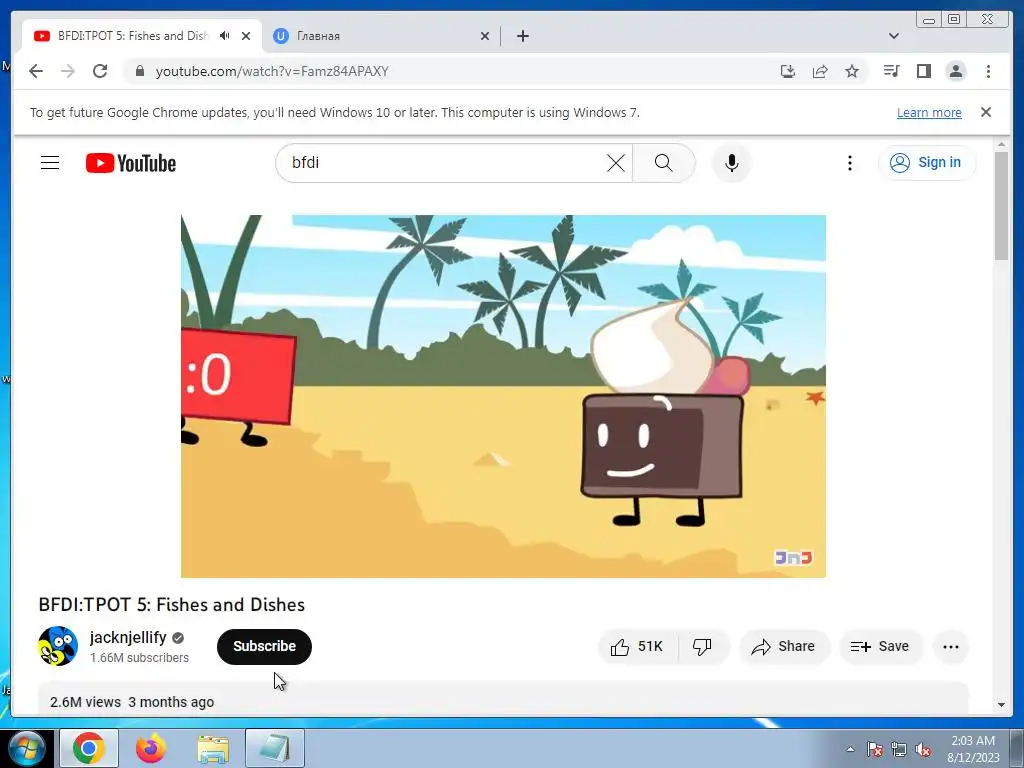Viewport: 1024px width, 768px height.
Task: Click the Action Center flag icon
Action: click(x=875, y=749)
